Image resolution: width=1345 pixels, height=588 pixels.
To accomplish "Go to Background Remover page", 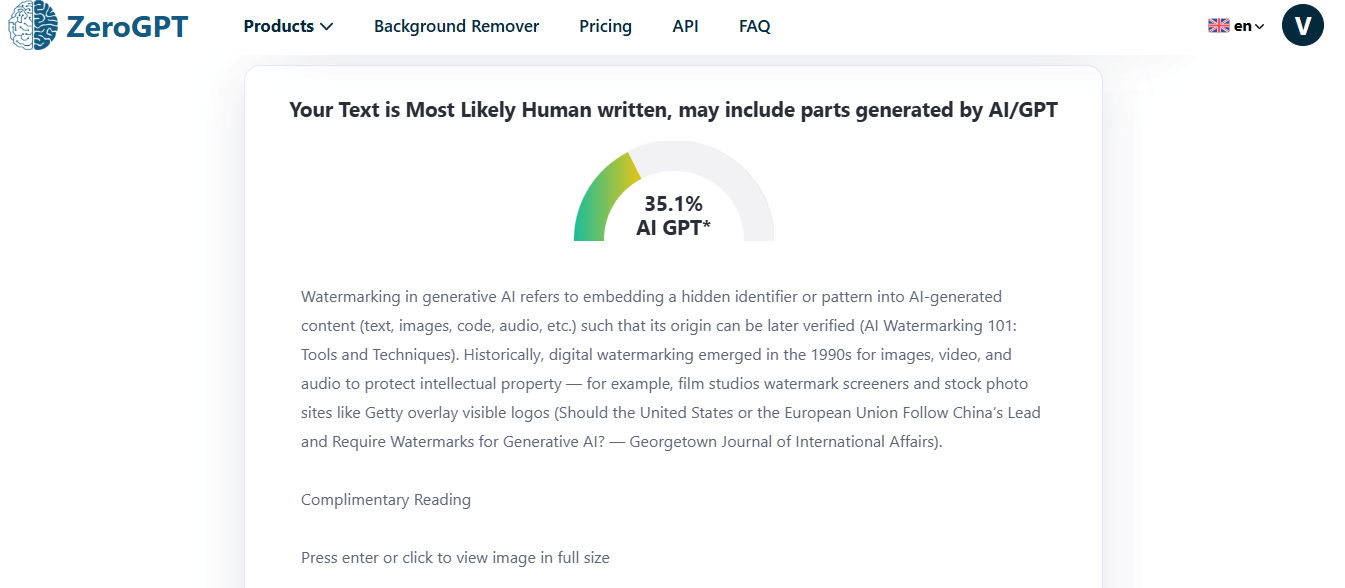I will click(456, 27).
